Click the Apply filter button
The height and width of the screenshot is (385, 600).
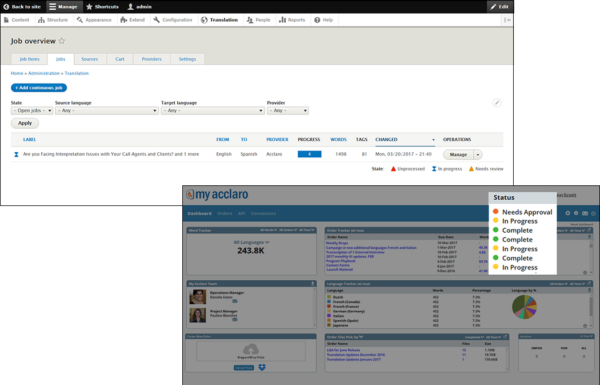coord(25,123)
